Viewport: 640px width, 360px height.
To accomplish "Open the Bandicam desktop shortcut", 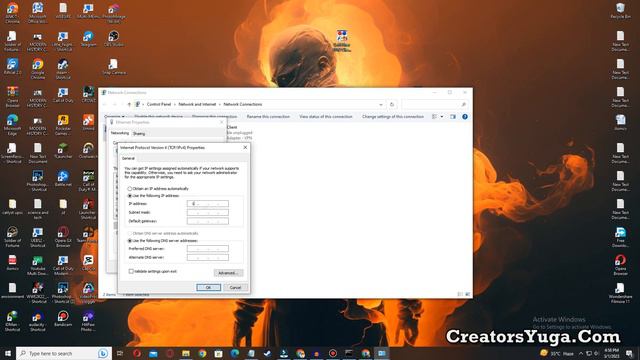I will [x=63, y=319].
